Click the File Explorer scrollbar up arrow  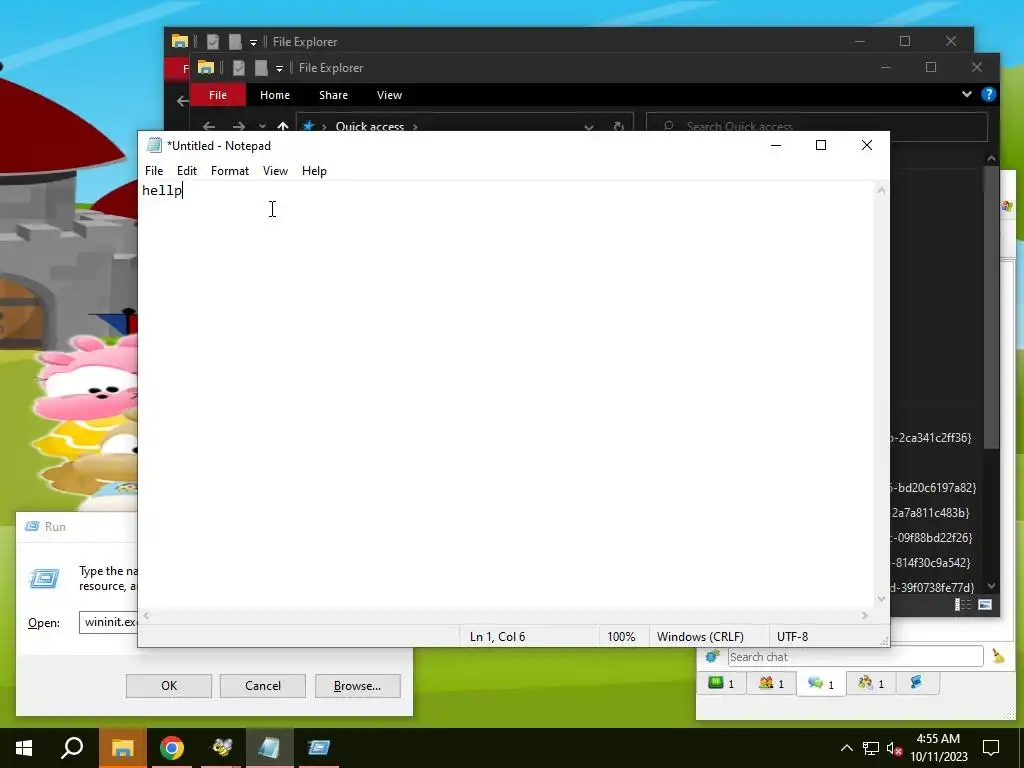pos(991,158)
